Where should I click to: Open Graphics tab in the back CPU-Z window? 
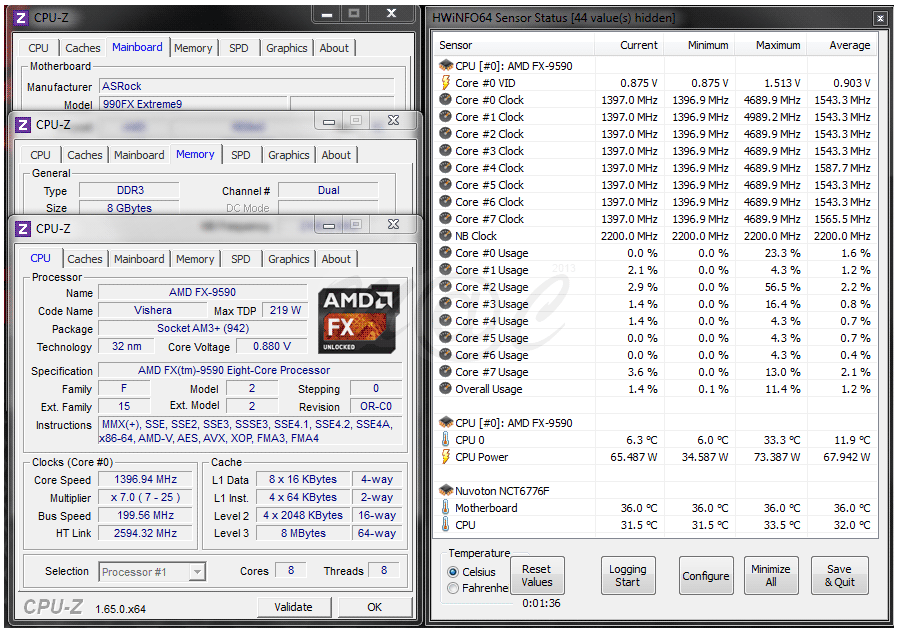pyautogui.click(x=286, y=48)
